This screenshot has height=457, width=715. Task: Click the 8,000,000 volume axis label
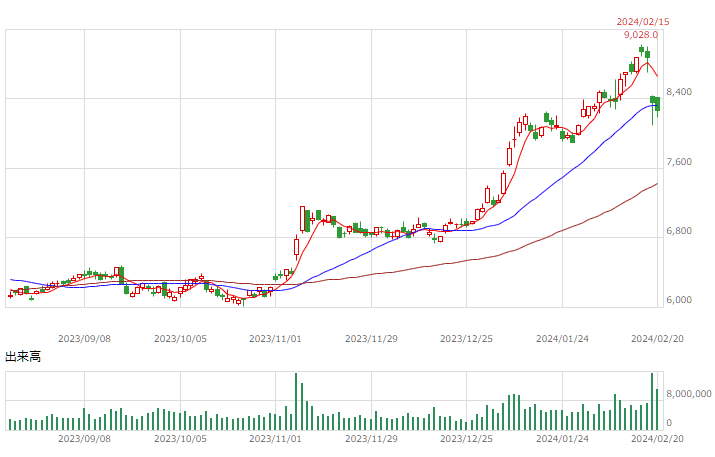coord(689,394)
